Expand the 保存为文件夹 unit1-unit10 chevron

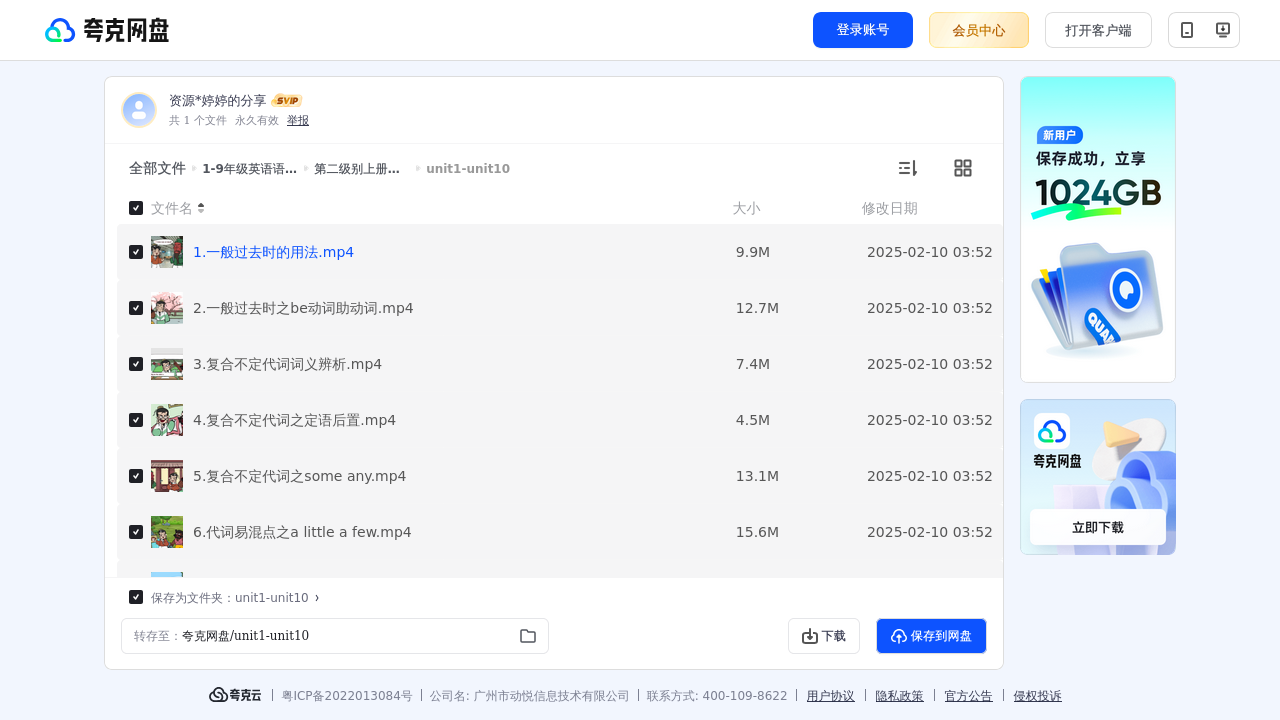coord(317,598)
